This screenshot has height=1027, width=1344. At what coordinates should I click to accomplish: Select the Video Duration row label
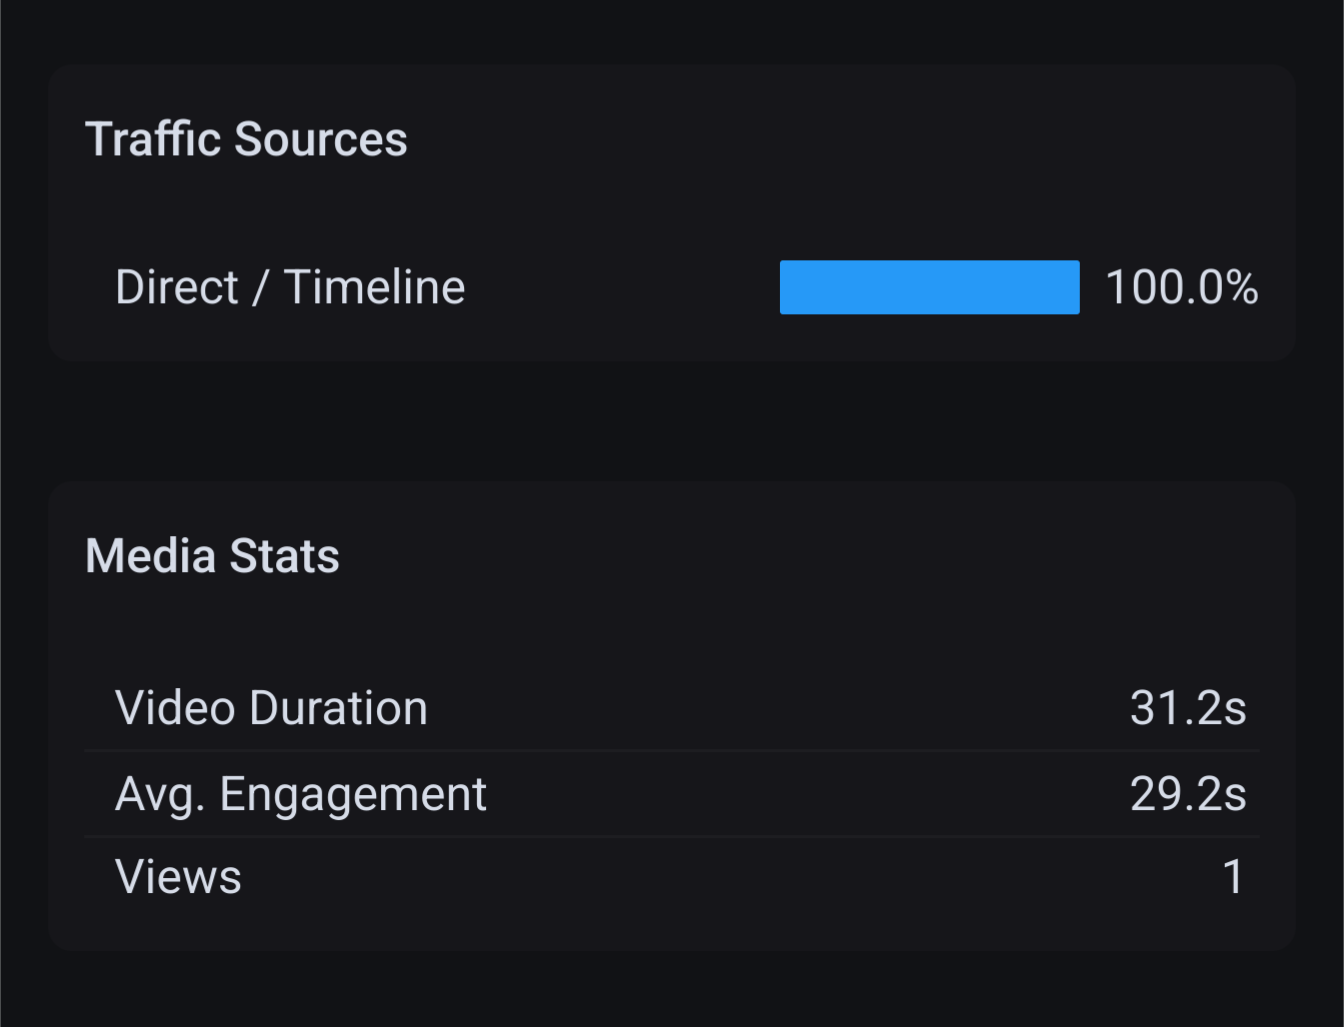[x=271, y=708]
